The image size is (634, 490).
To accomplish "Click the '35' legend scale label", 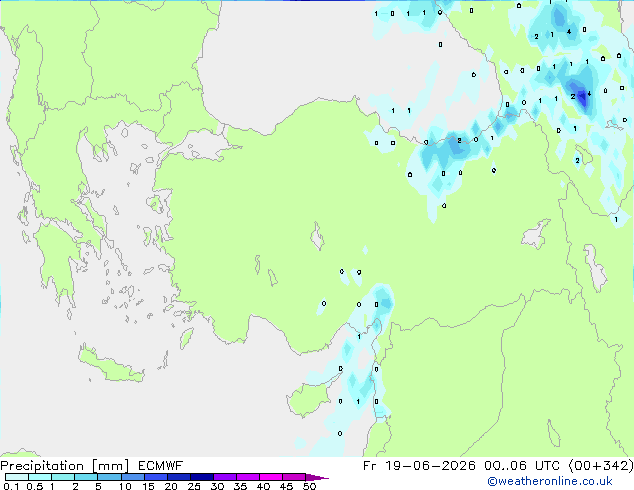I will [x=240, y=486].
